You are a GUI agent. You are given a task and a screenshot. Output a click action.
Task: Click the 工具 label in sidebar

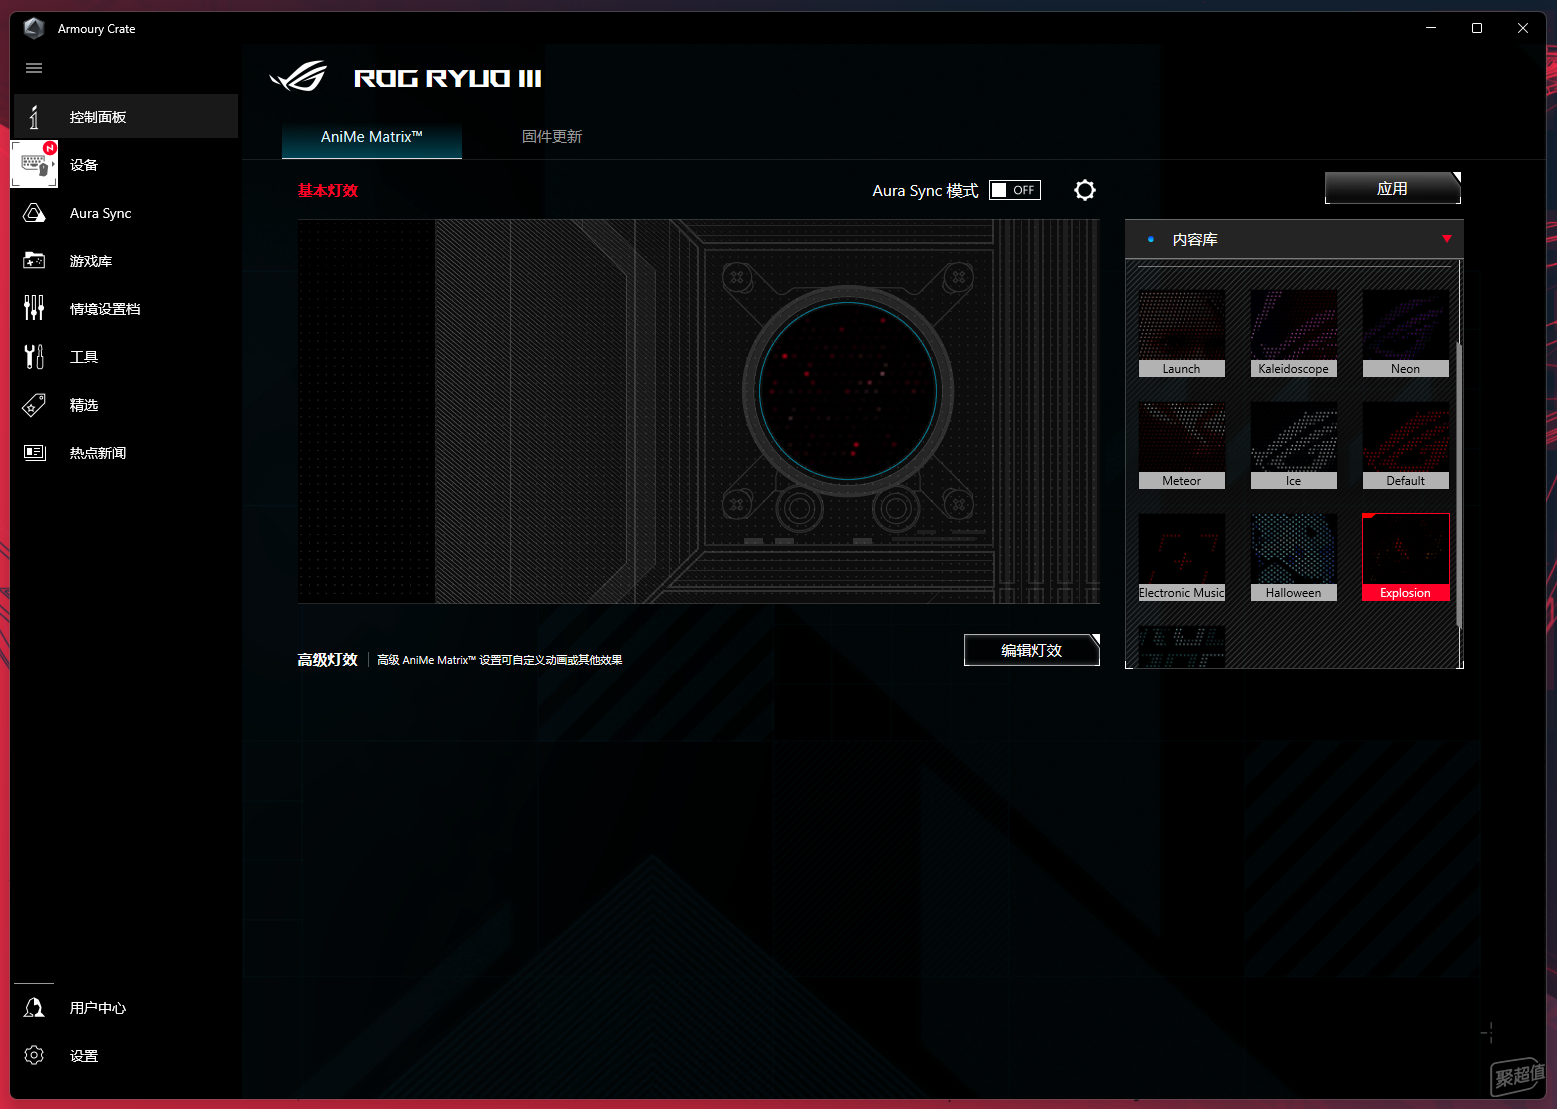point(84,357)
